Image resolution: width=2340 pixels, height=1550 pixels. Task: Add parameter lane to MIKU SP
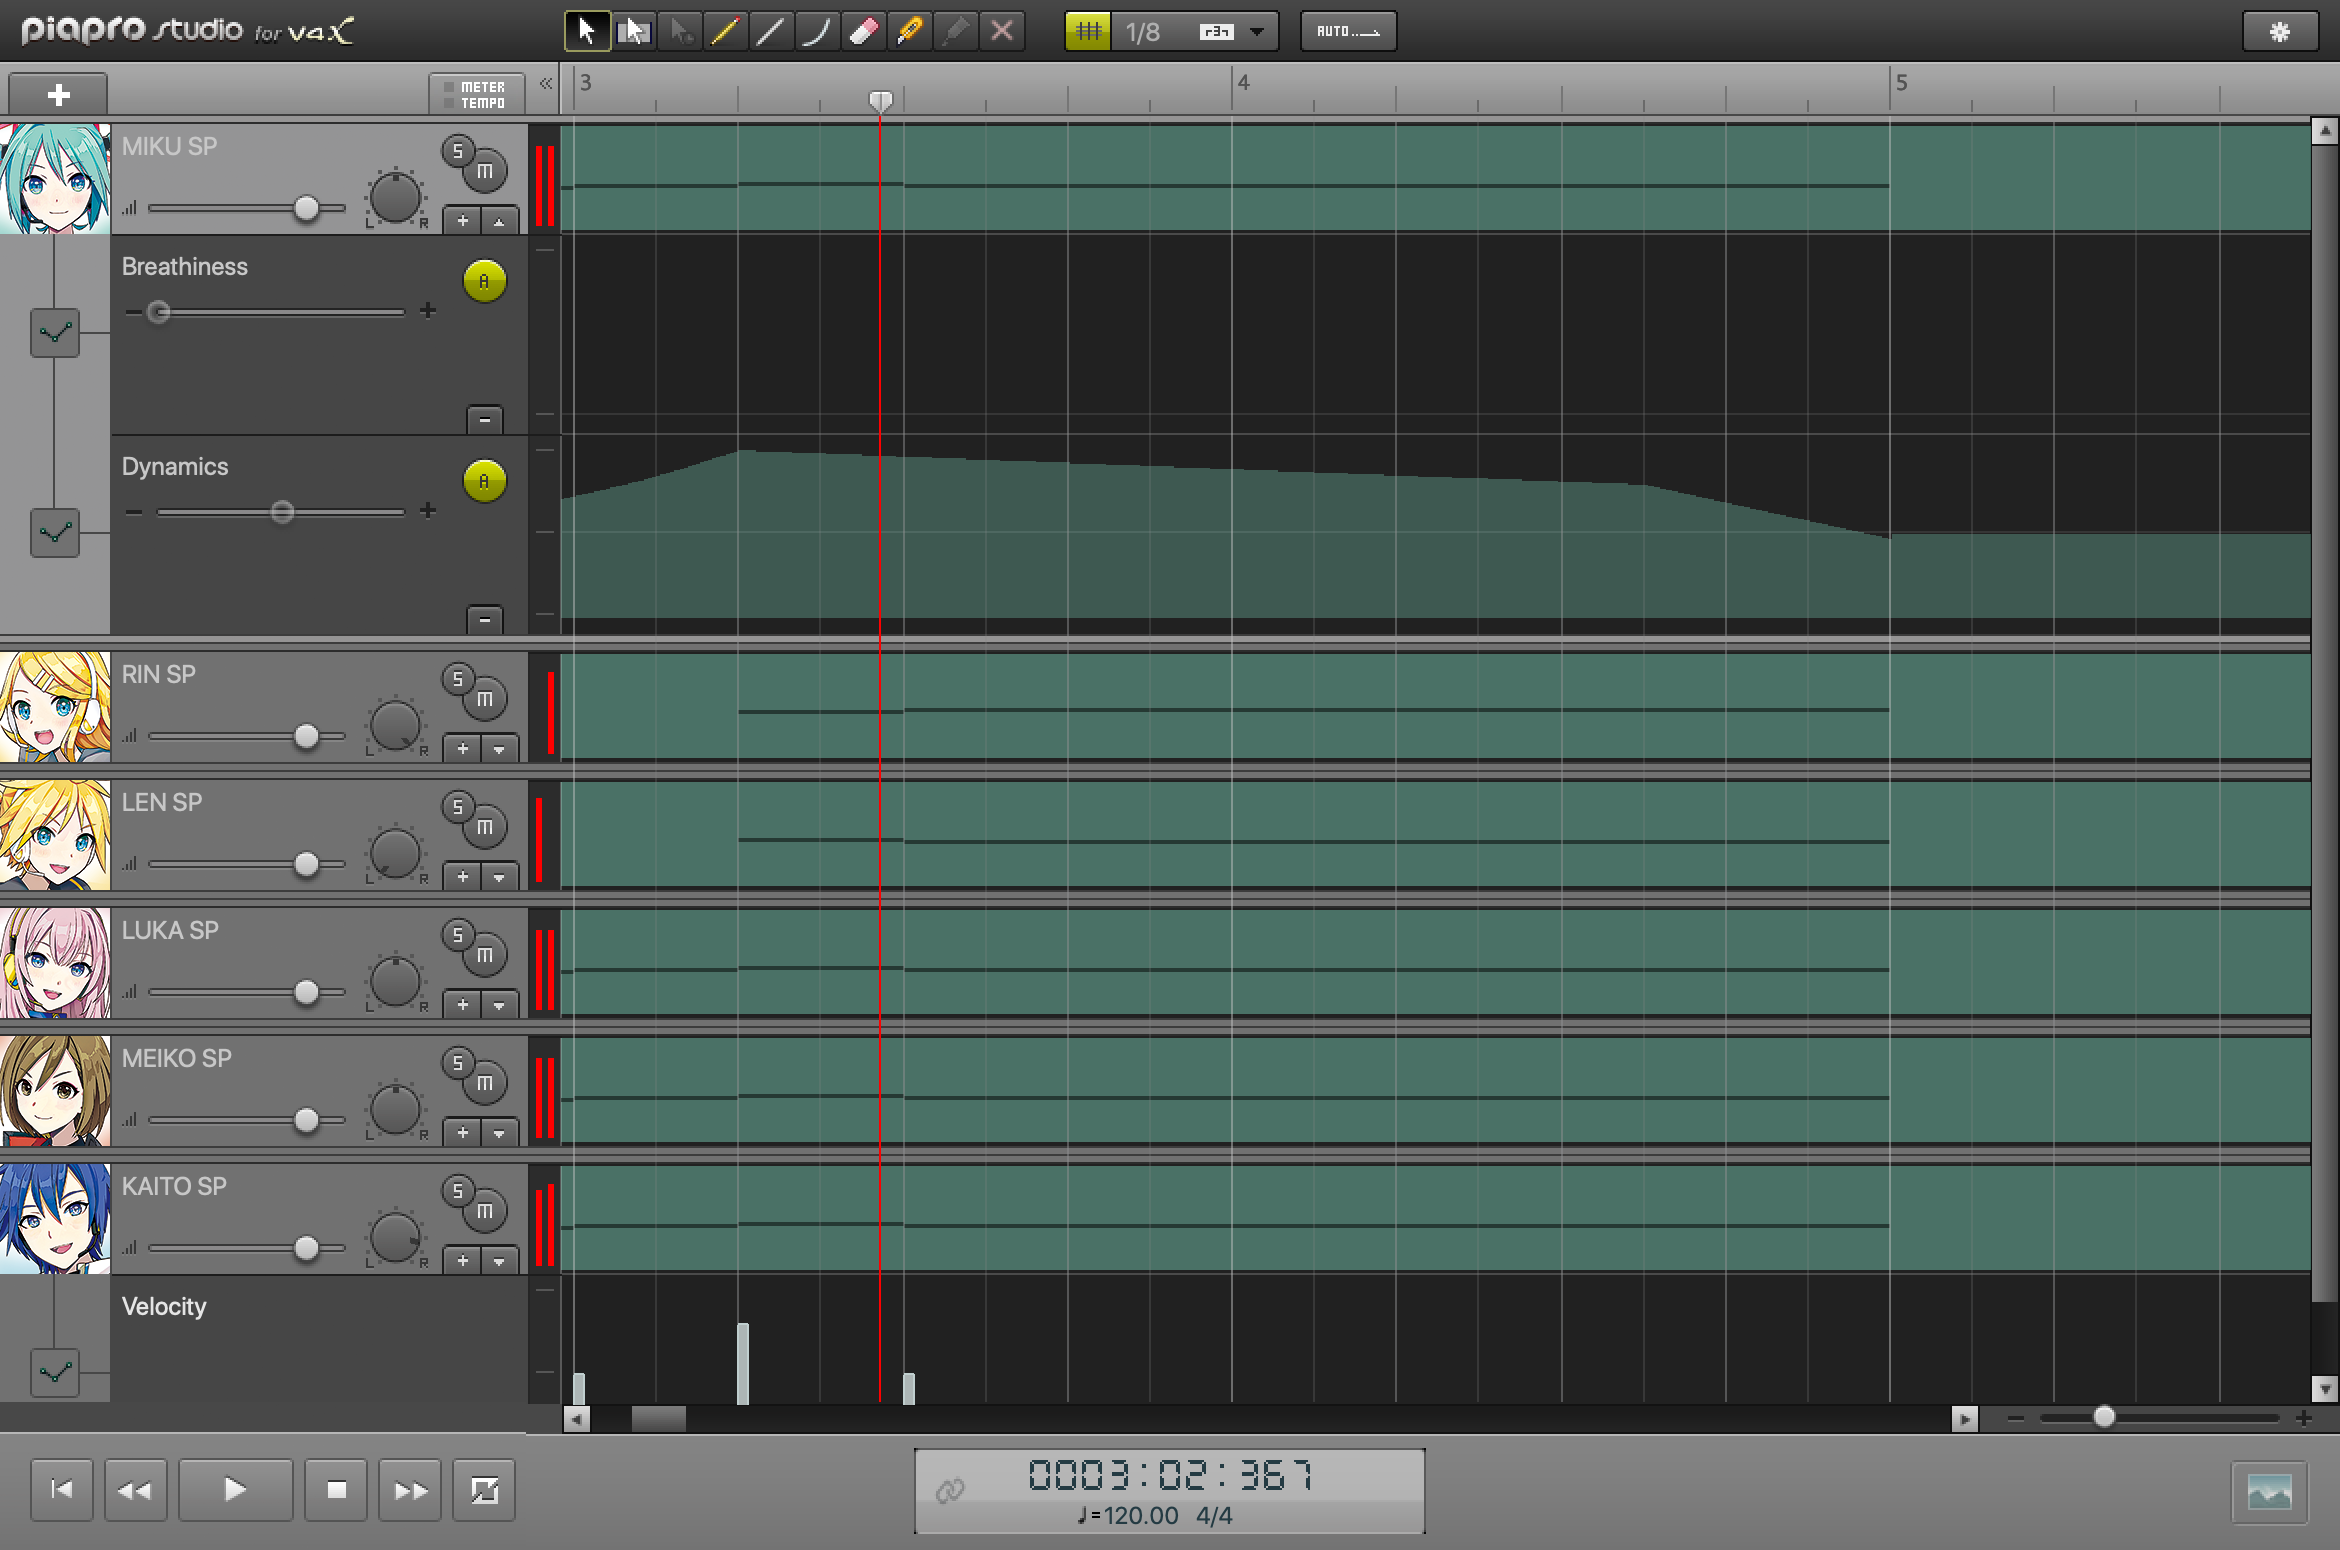click(x=463, y=222)
